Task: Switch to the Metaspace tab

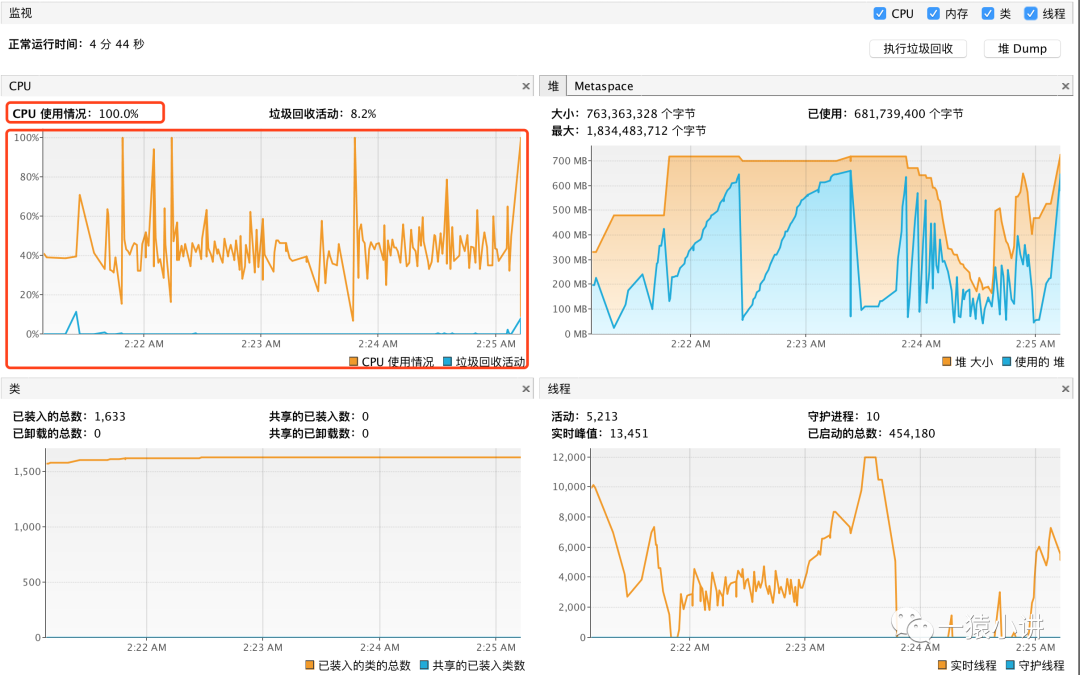Action: 603,86
